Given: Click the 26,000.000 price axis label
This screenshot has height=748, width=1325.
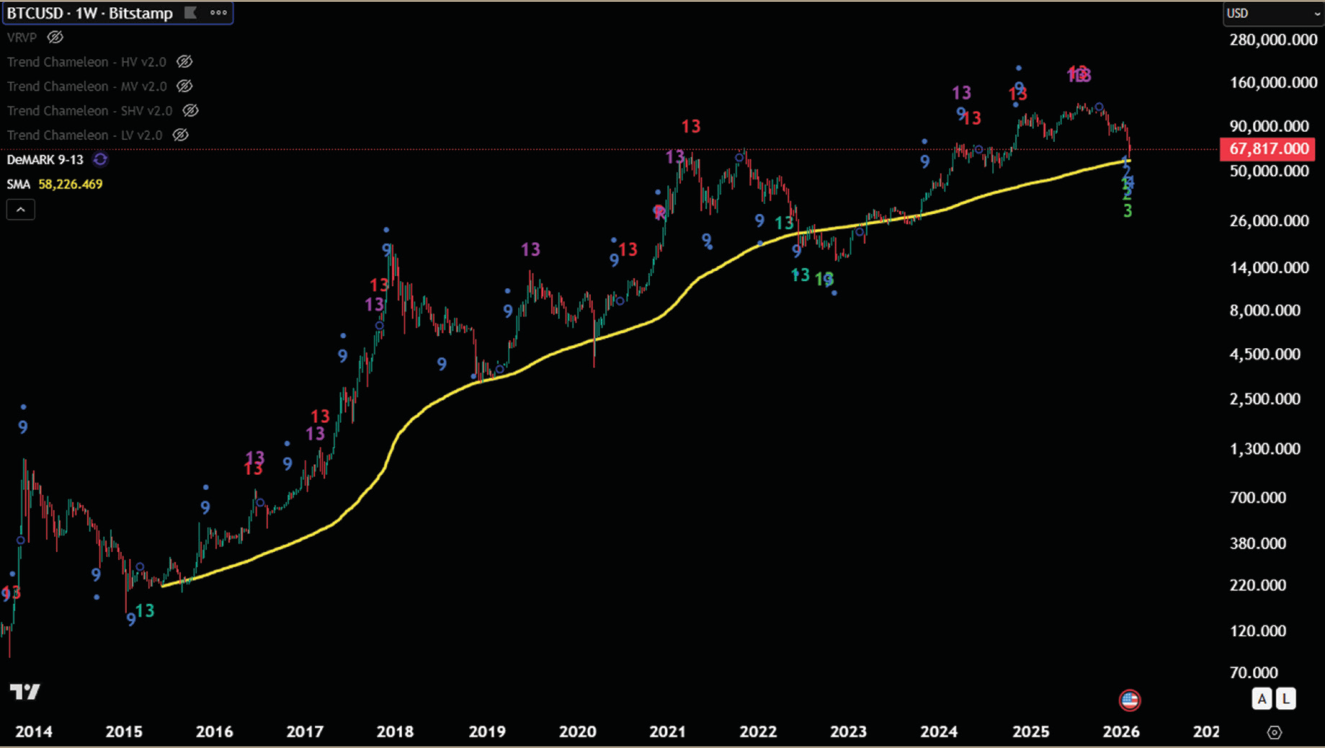Looking at the screenshot, I should [1268, 221].
